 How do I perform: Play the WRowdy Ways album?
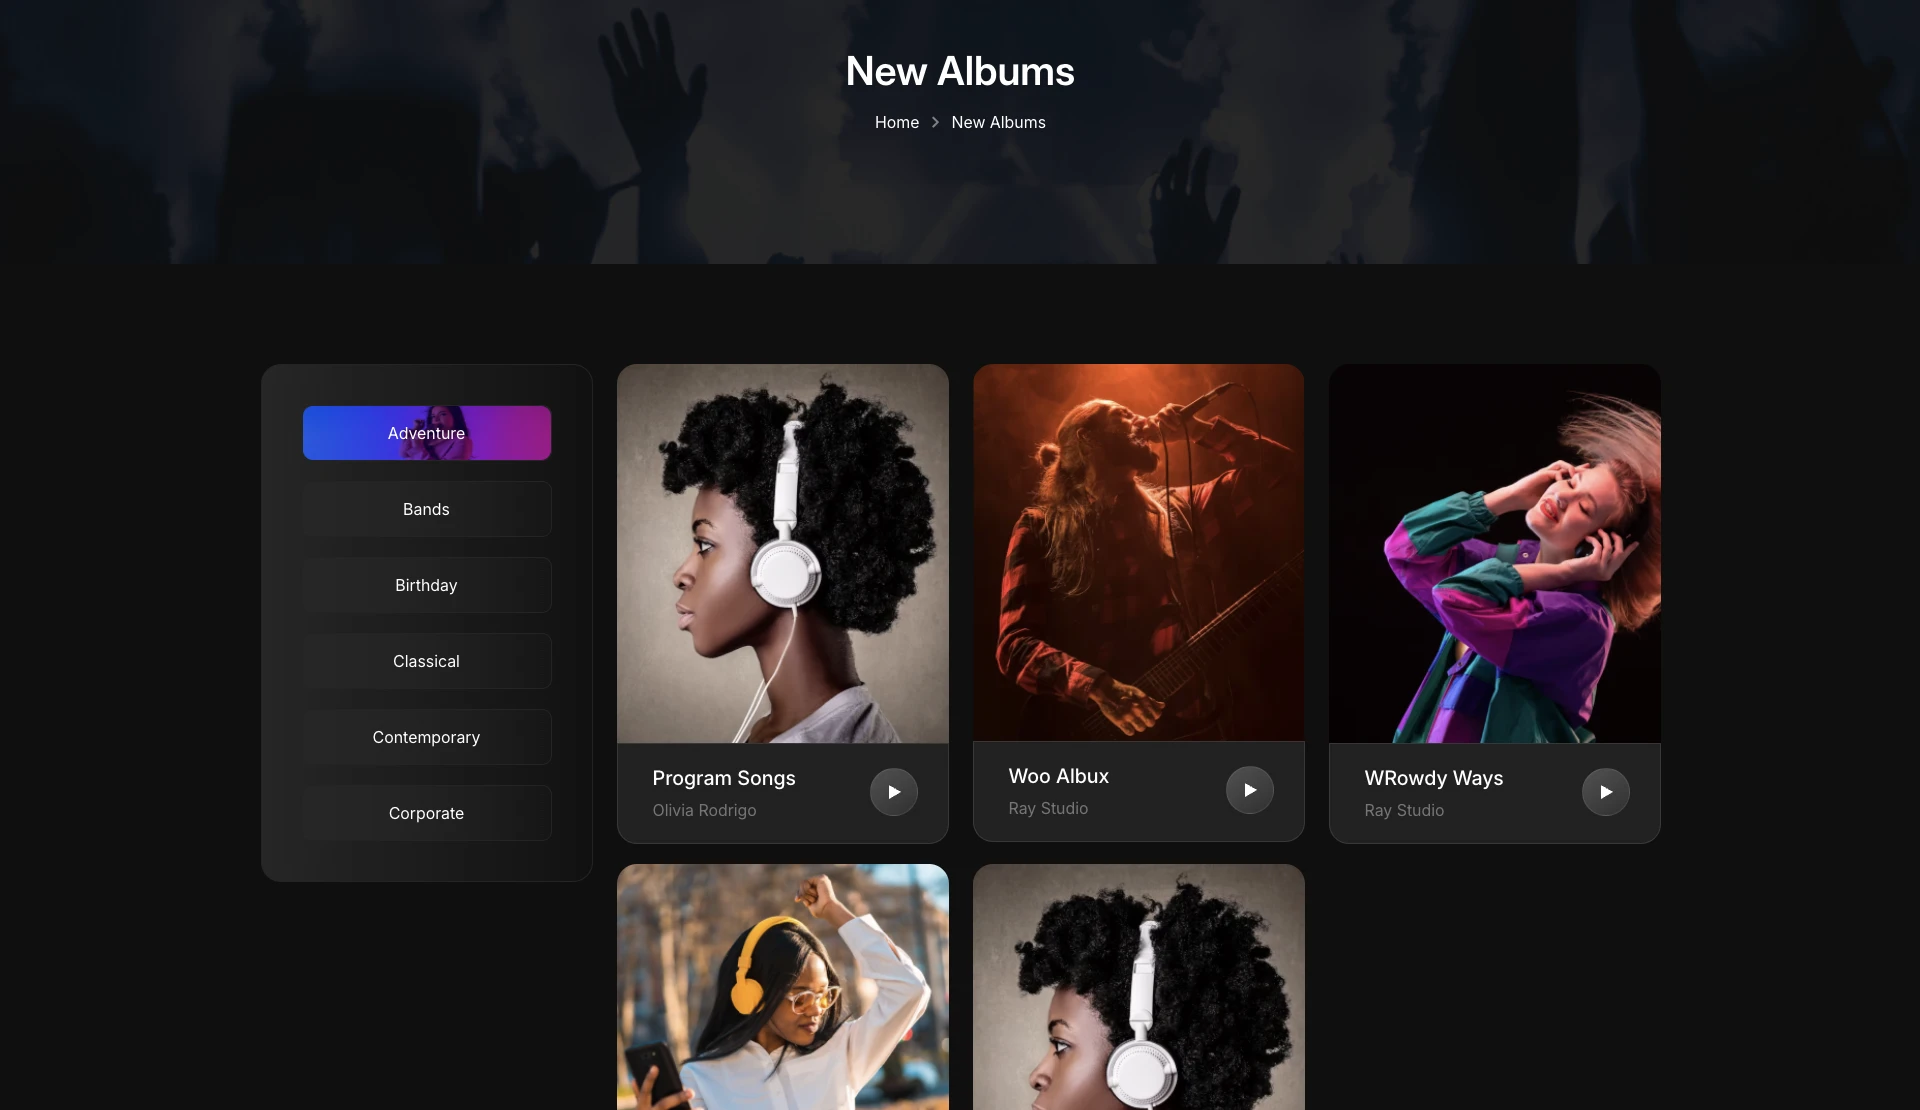1606,792
